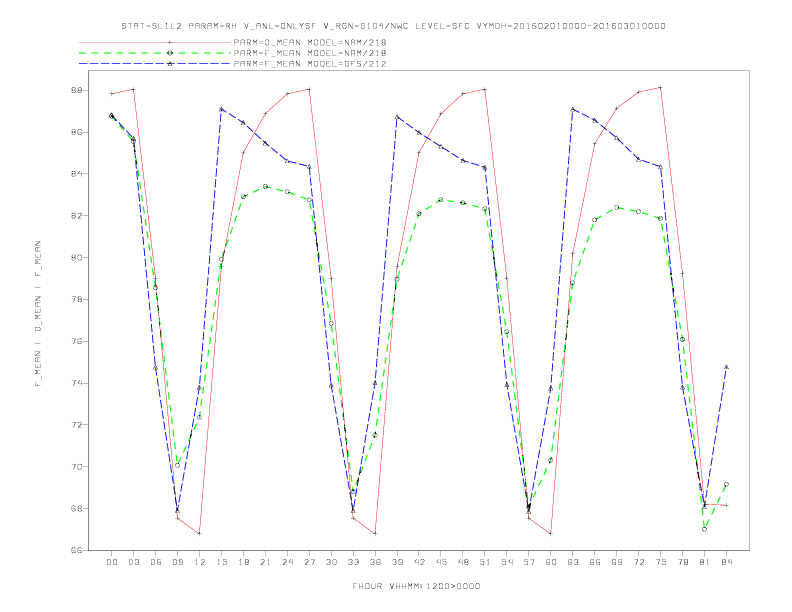
Task: Click x-axis forecast hour label 57
Action: tap(529, 562)
